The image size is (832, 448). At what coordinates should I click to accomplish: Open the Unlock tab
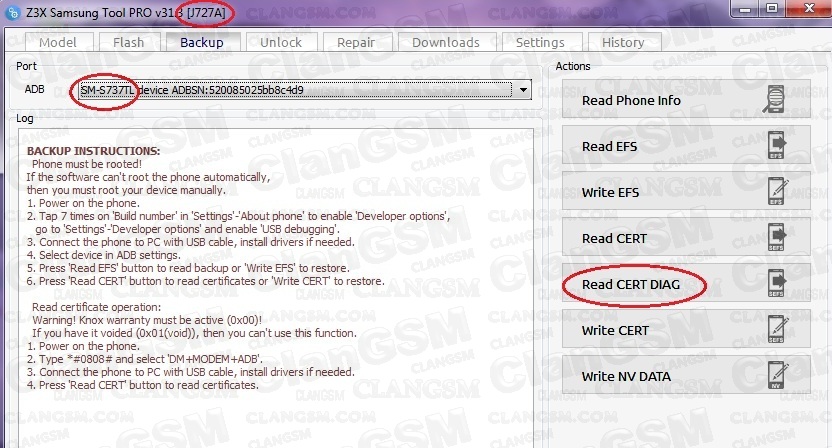281,42
